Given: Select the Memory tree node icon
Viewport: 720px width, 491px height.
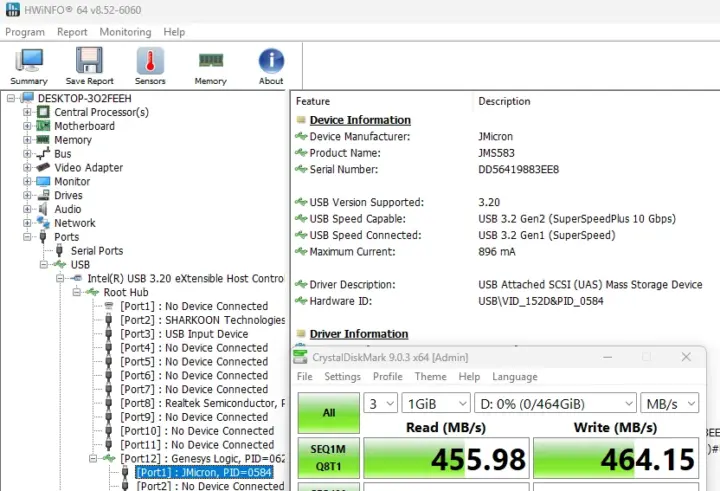Looking at the screenshot, I should pos(43,140).
